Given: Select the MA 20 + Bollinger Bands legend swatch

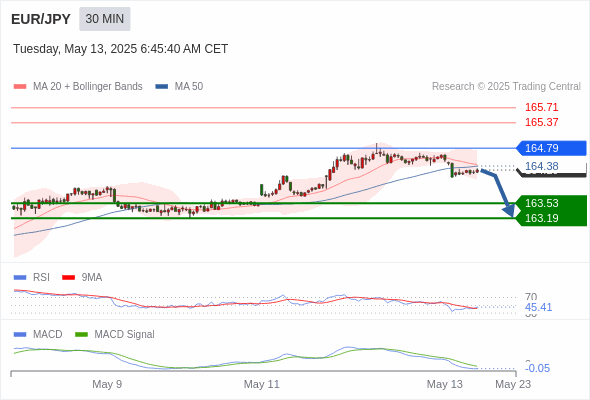Looking at the screenshot, I should (20, 87).
